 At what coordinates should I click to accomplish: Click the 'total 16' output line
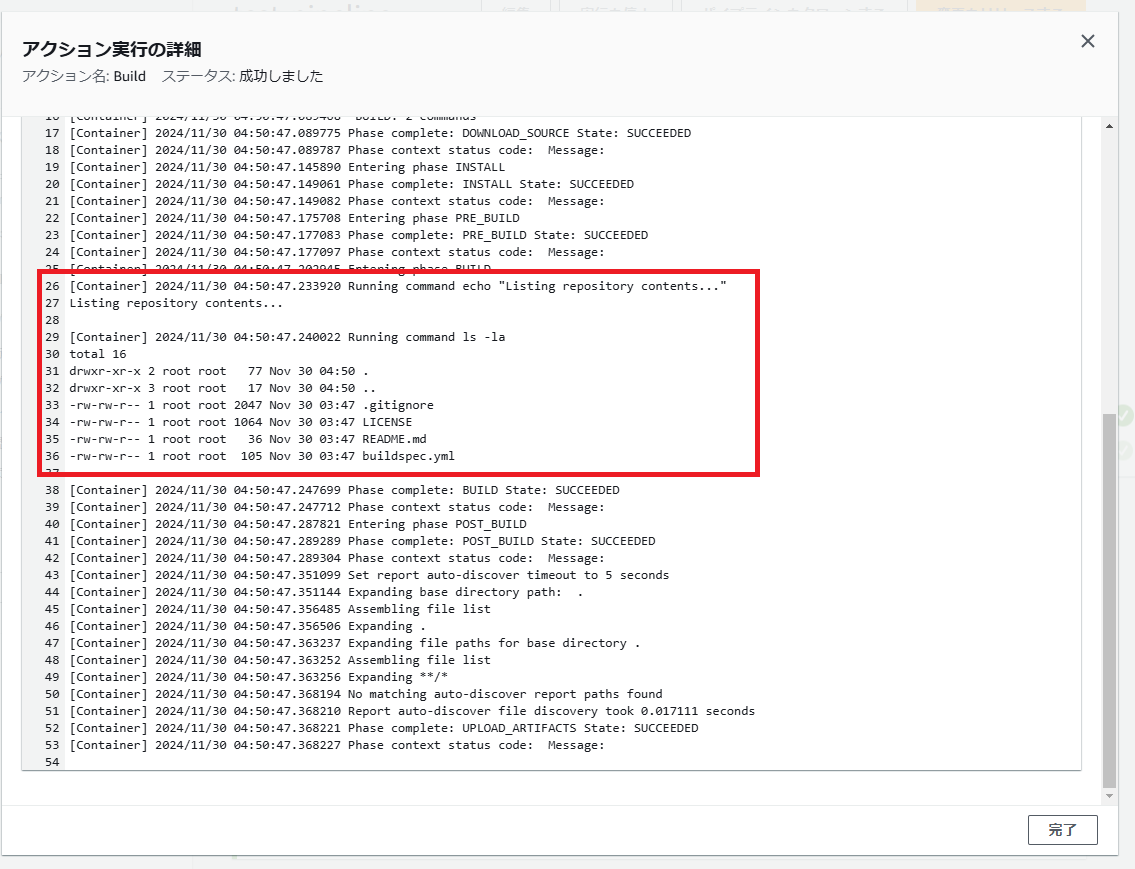[x=98, y=355]
